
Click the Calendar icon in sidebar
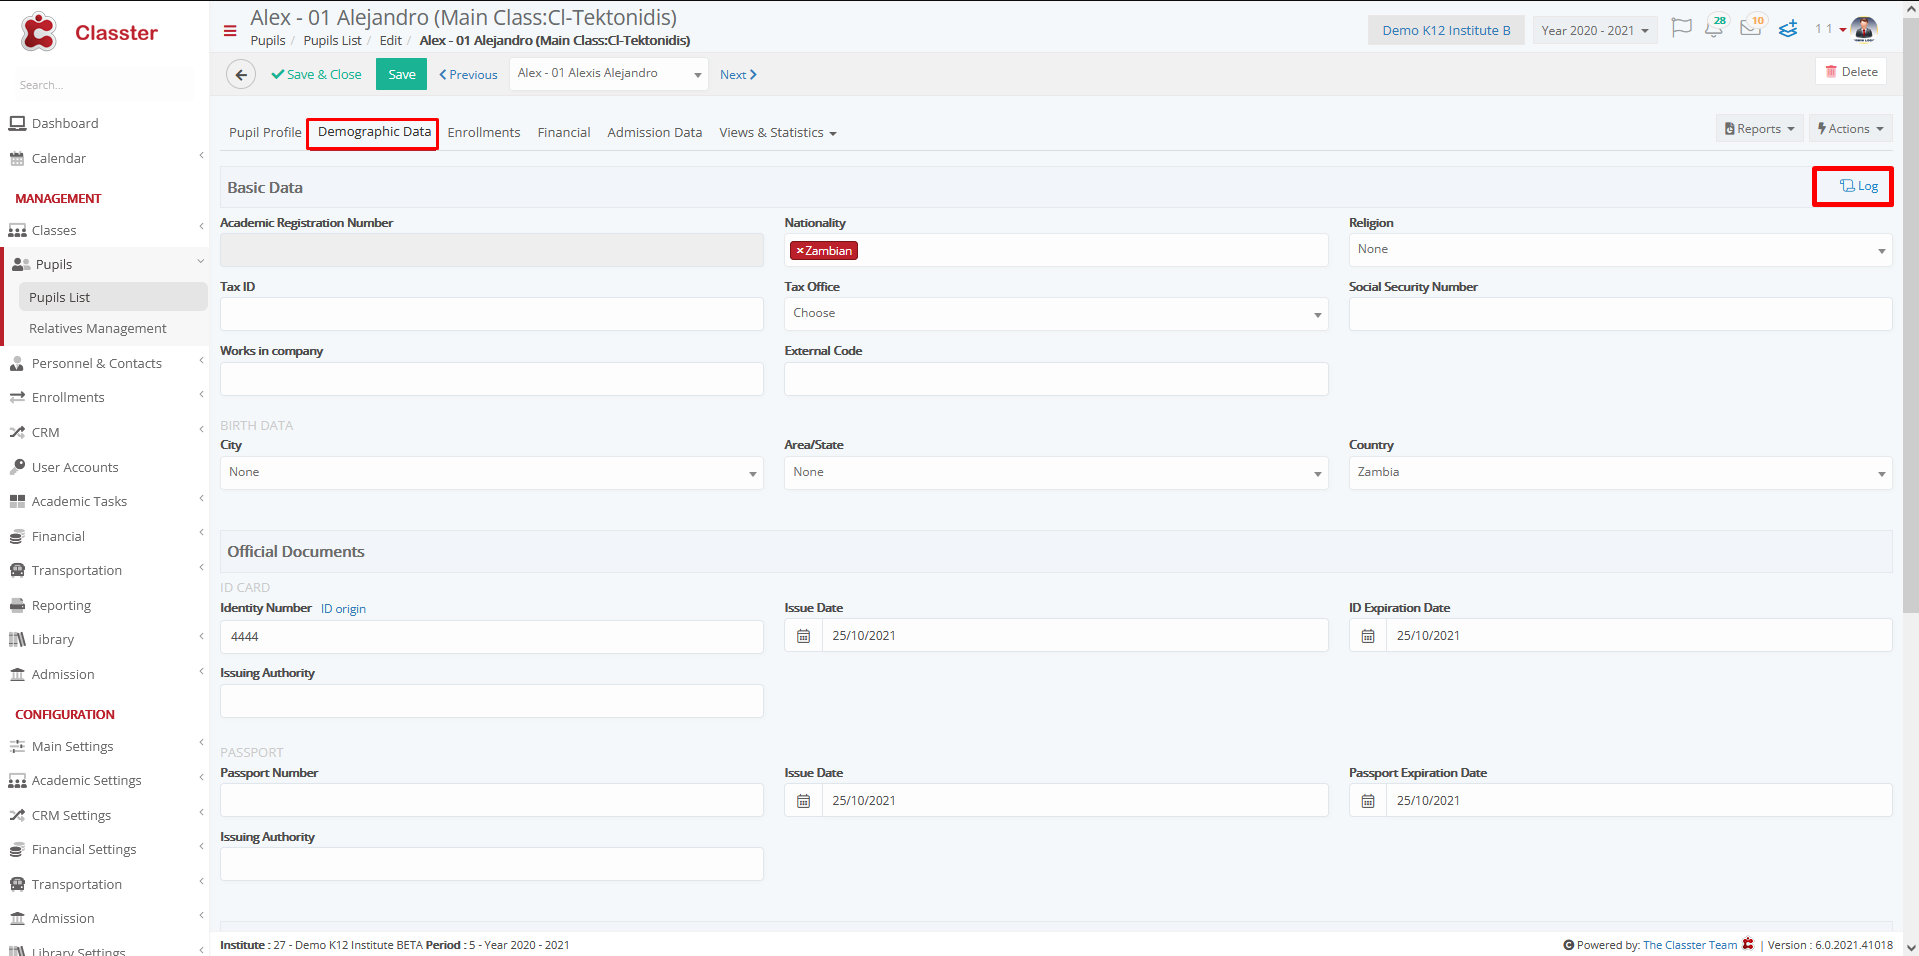coord(17,158)
